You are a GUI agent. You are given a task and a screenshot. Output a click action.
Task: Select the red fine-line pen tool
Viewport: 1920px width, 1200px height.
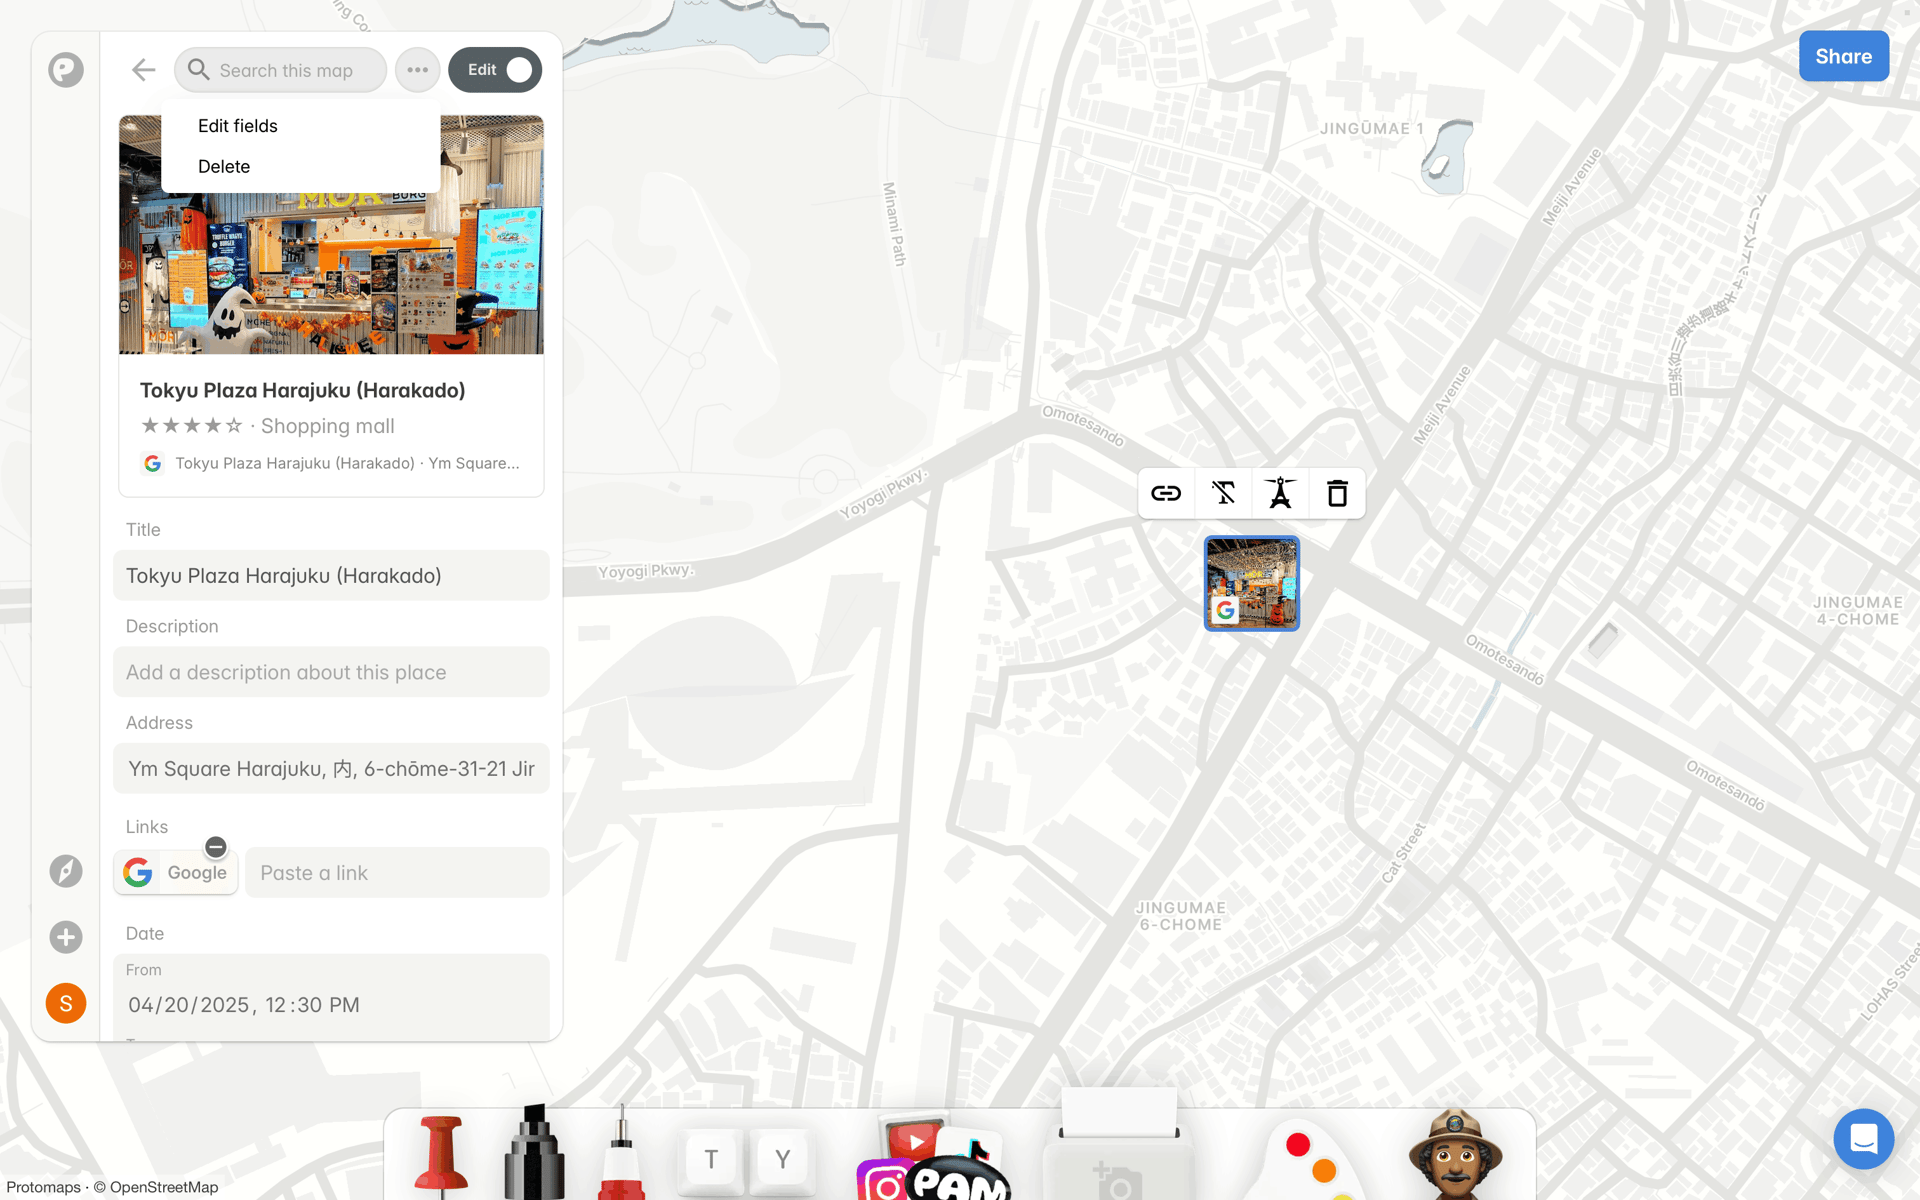click(622, 1153)
